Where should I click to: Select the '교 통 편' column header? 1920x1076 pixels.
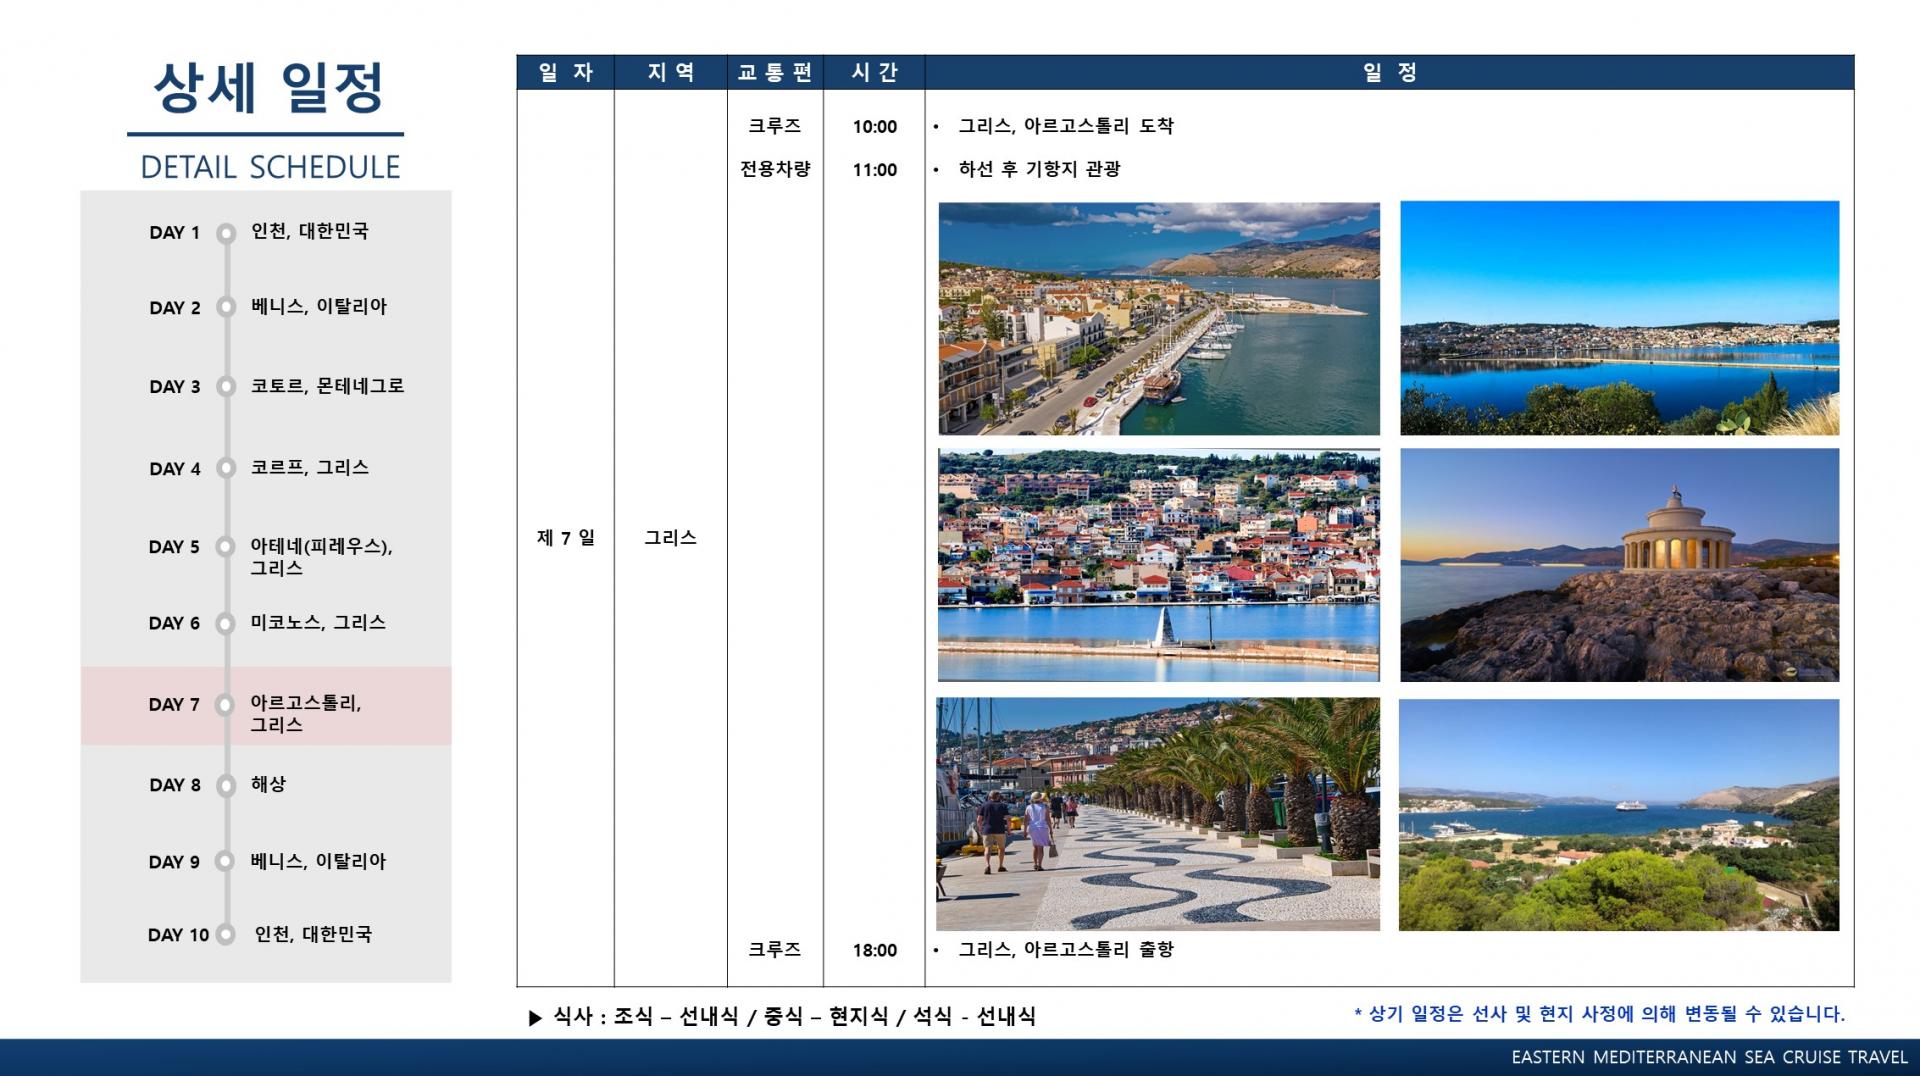775,72
